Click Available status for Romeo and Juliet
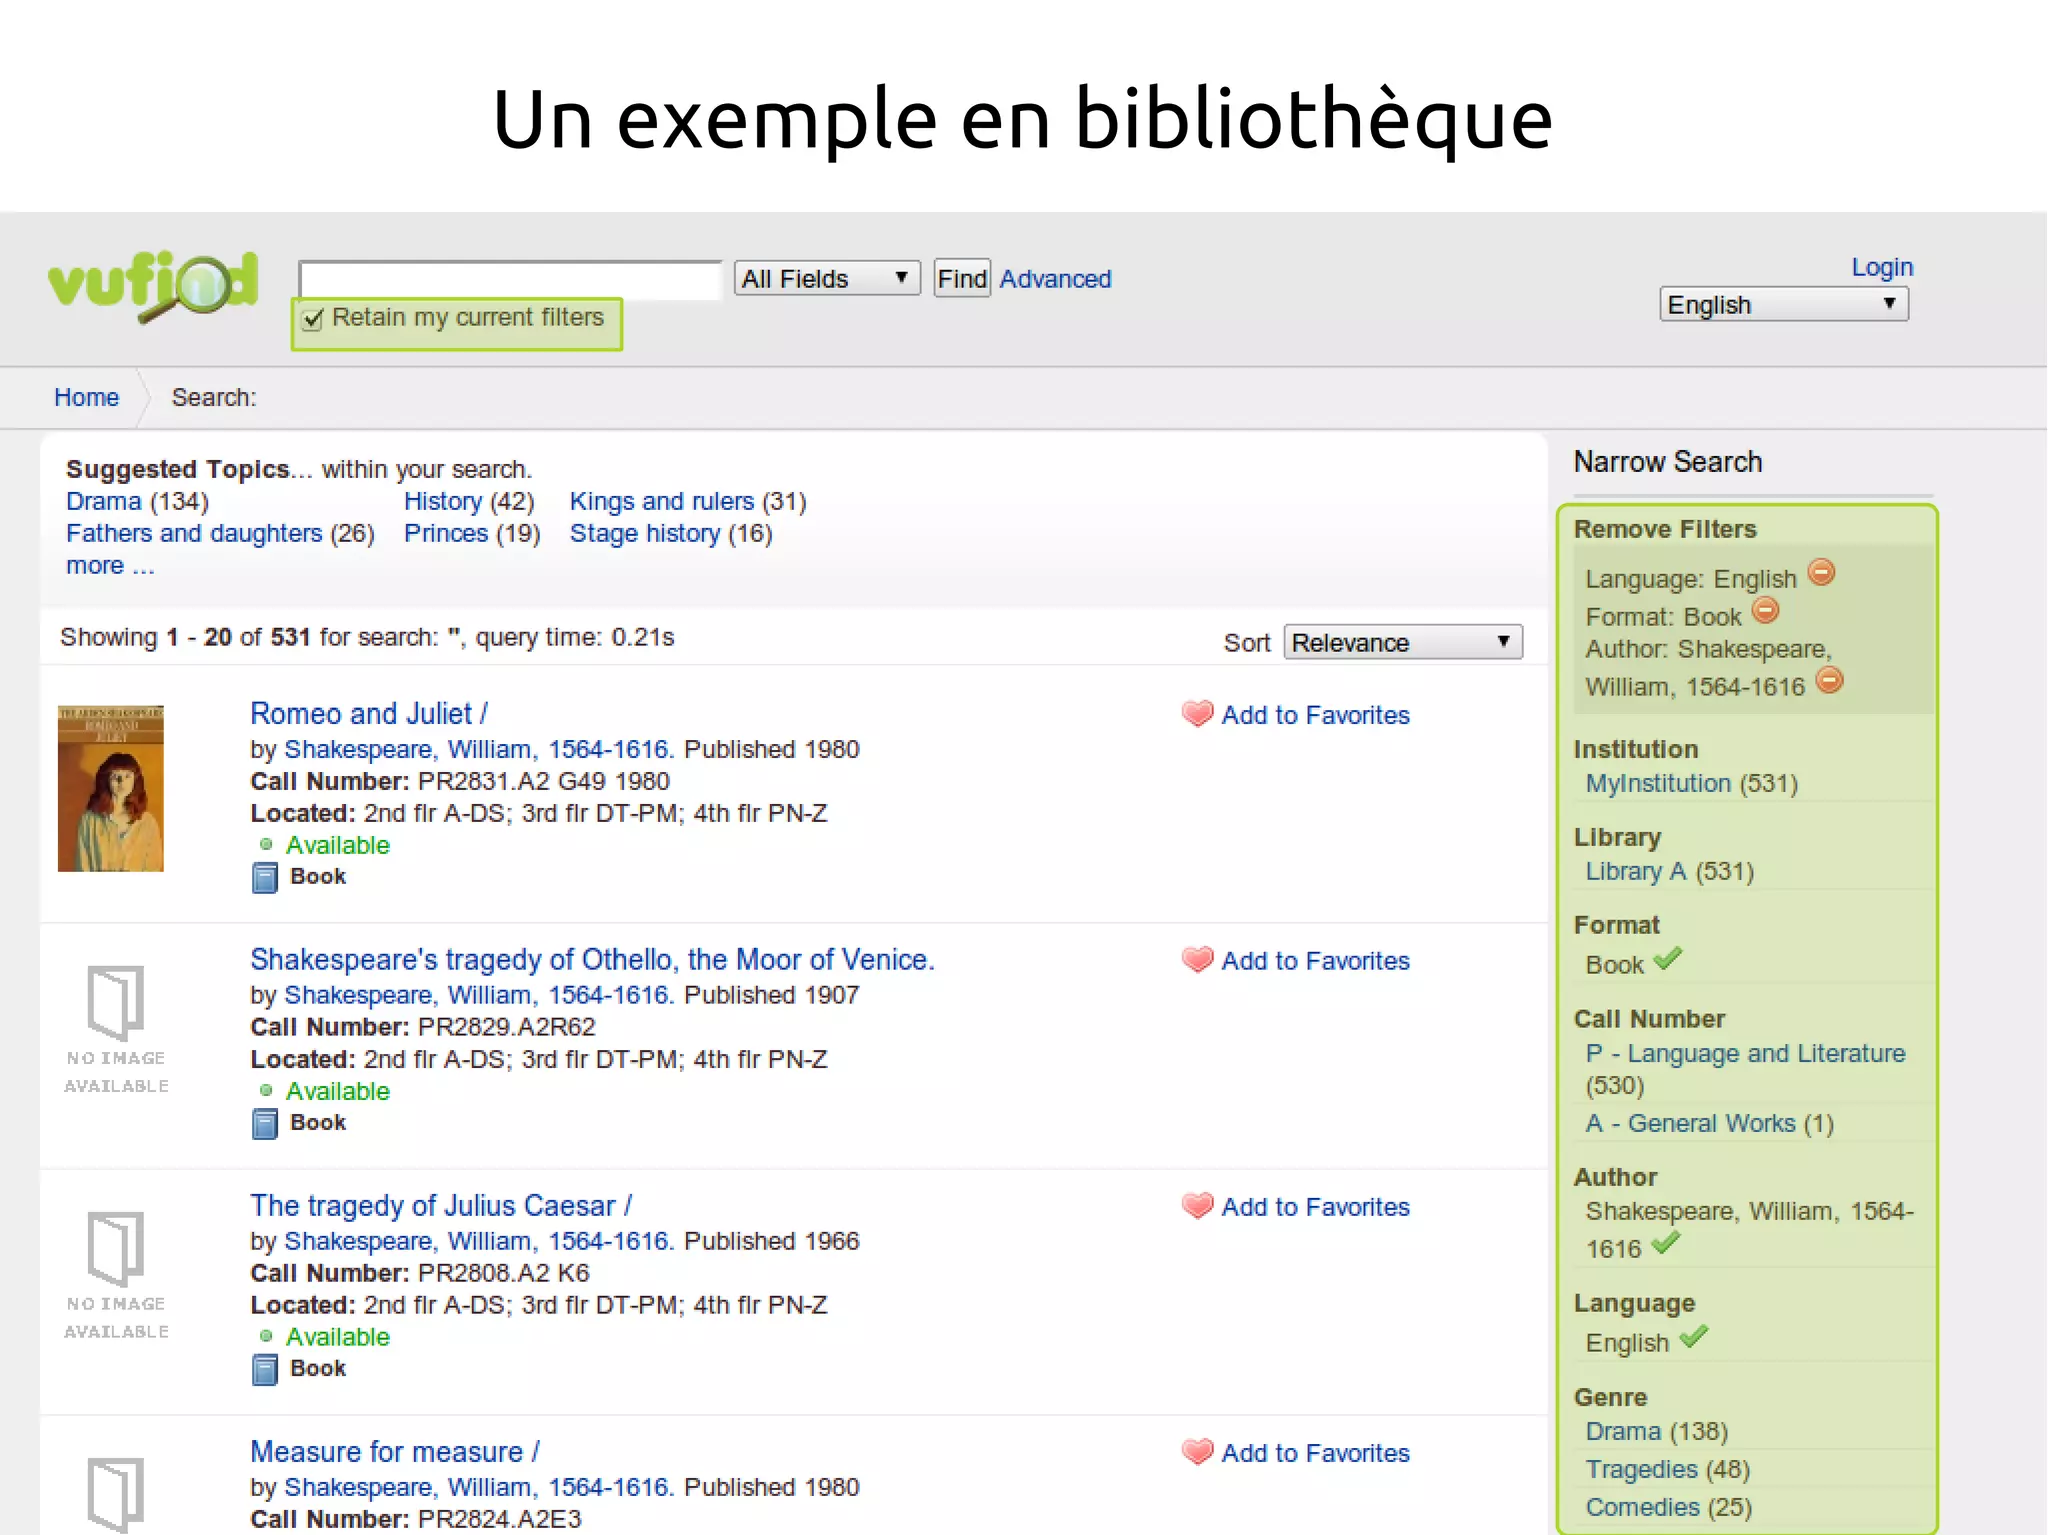 pyautogui.click(x=338, y=845)
